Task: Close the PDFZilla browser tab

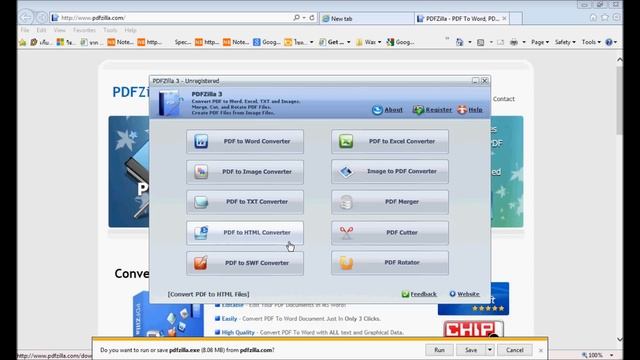Action: click(x=504, y=18)
